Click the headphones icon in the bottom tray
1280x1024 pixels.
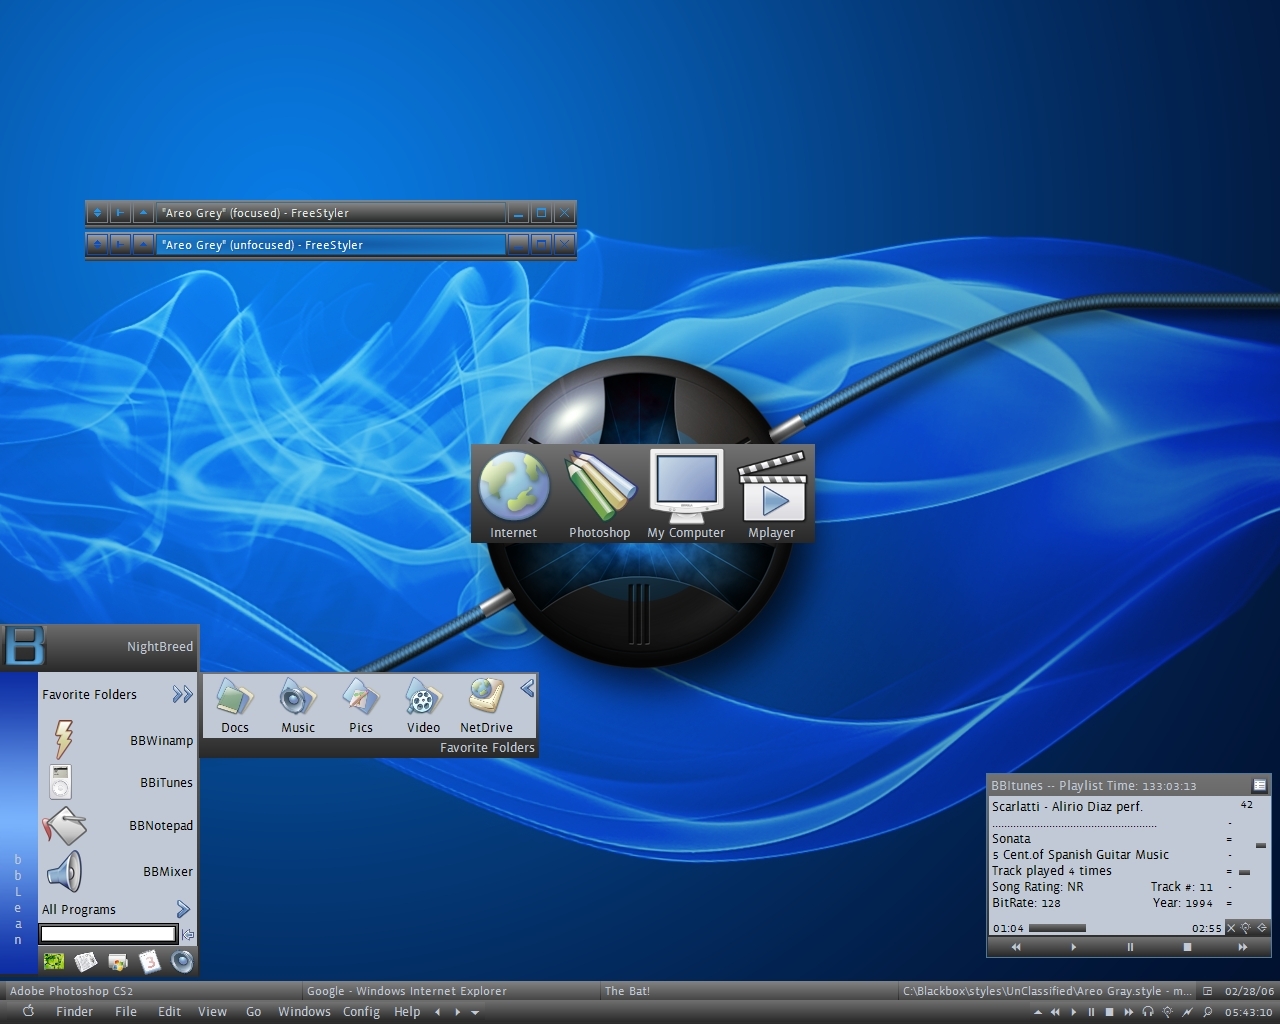[x=1148, y=1012]
